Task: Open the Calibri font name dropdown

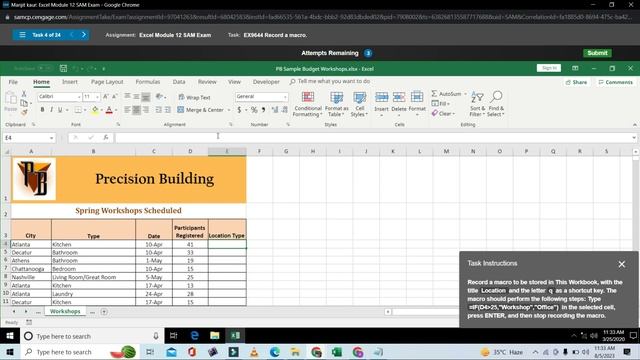Action: pyautogui.click(x=79, y=97)
